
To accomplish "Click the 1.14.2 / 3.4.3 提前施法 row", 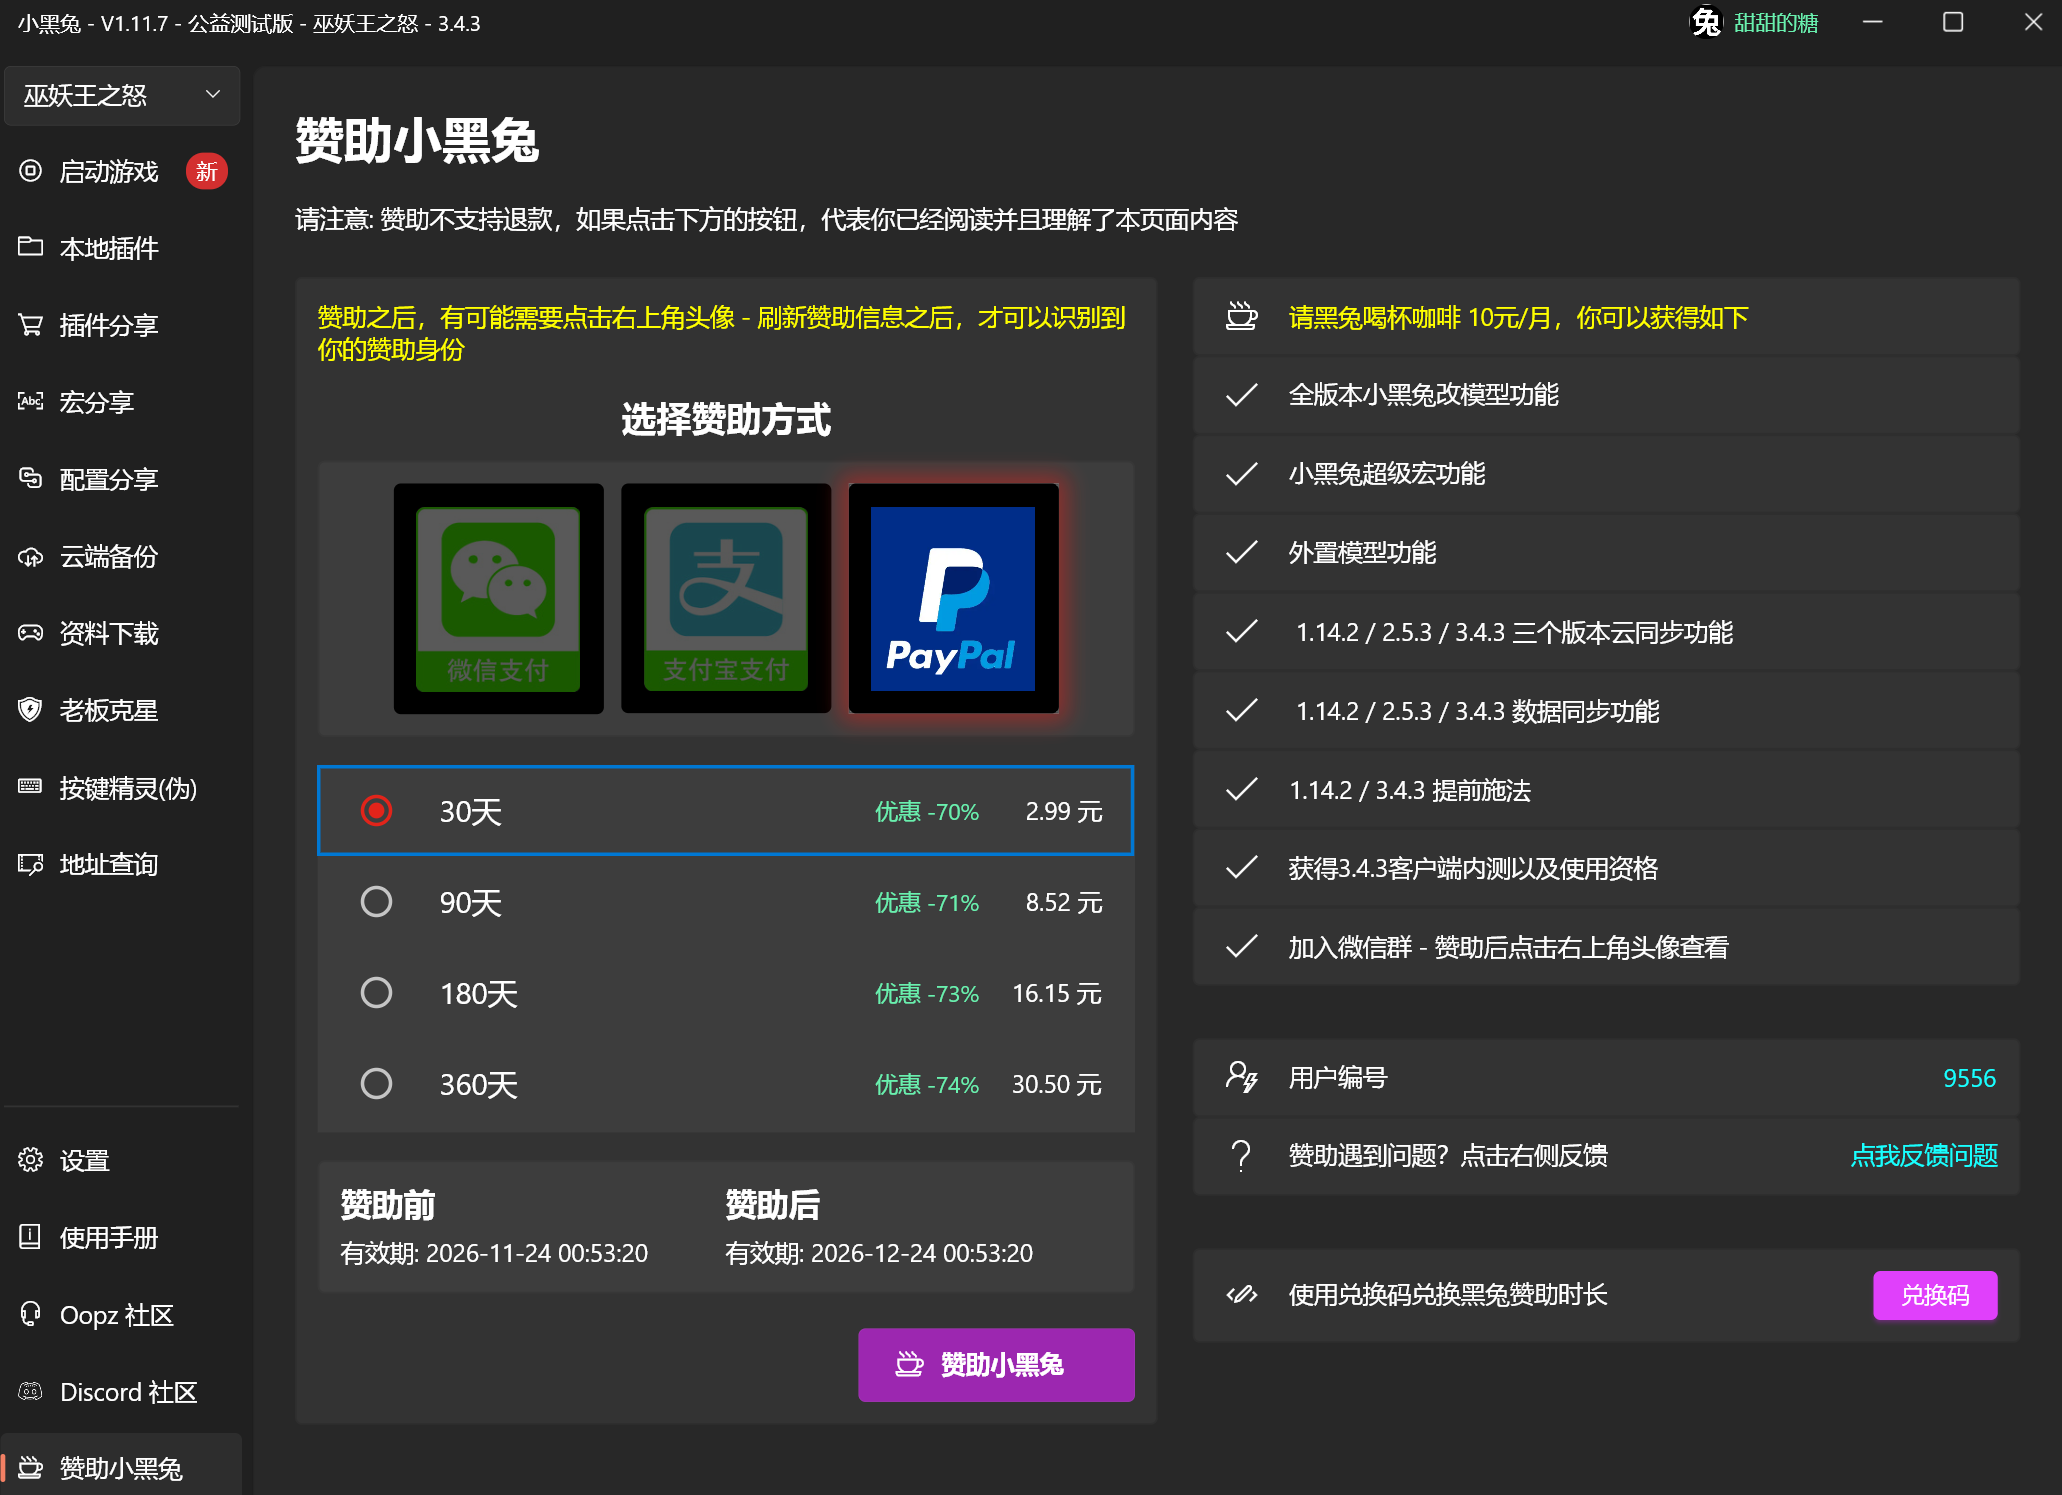I will [1606, 790].
